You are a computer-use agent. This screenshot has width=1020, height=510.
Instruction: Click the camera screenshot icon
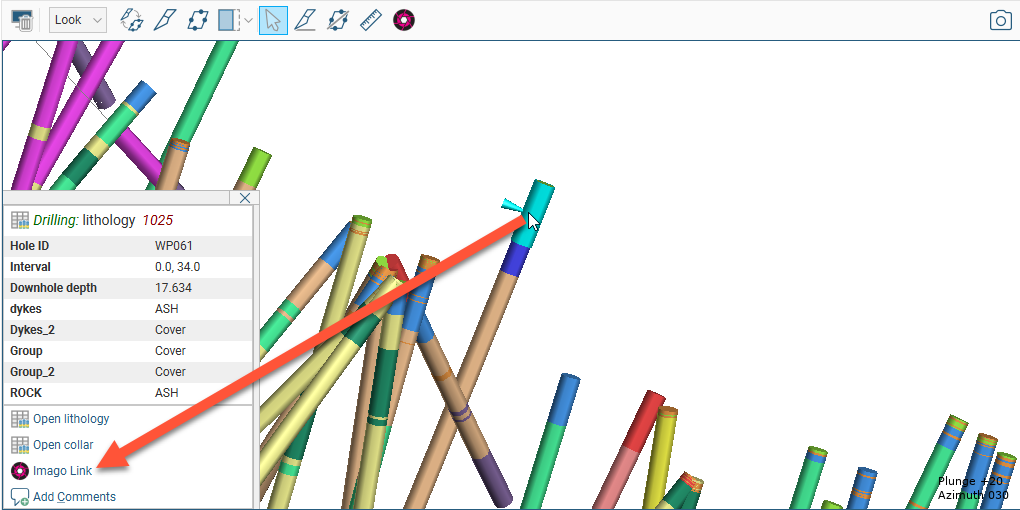point(1000,20)
